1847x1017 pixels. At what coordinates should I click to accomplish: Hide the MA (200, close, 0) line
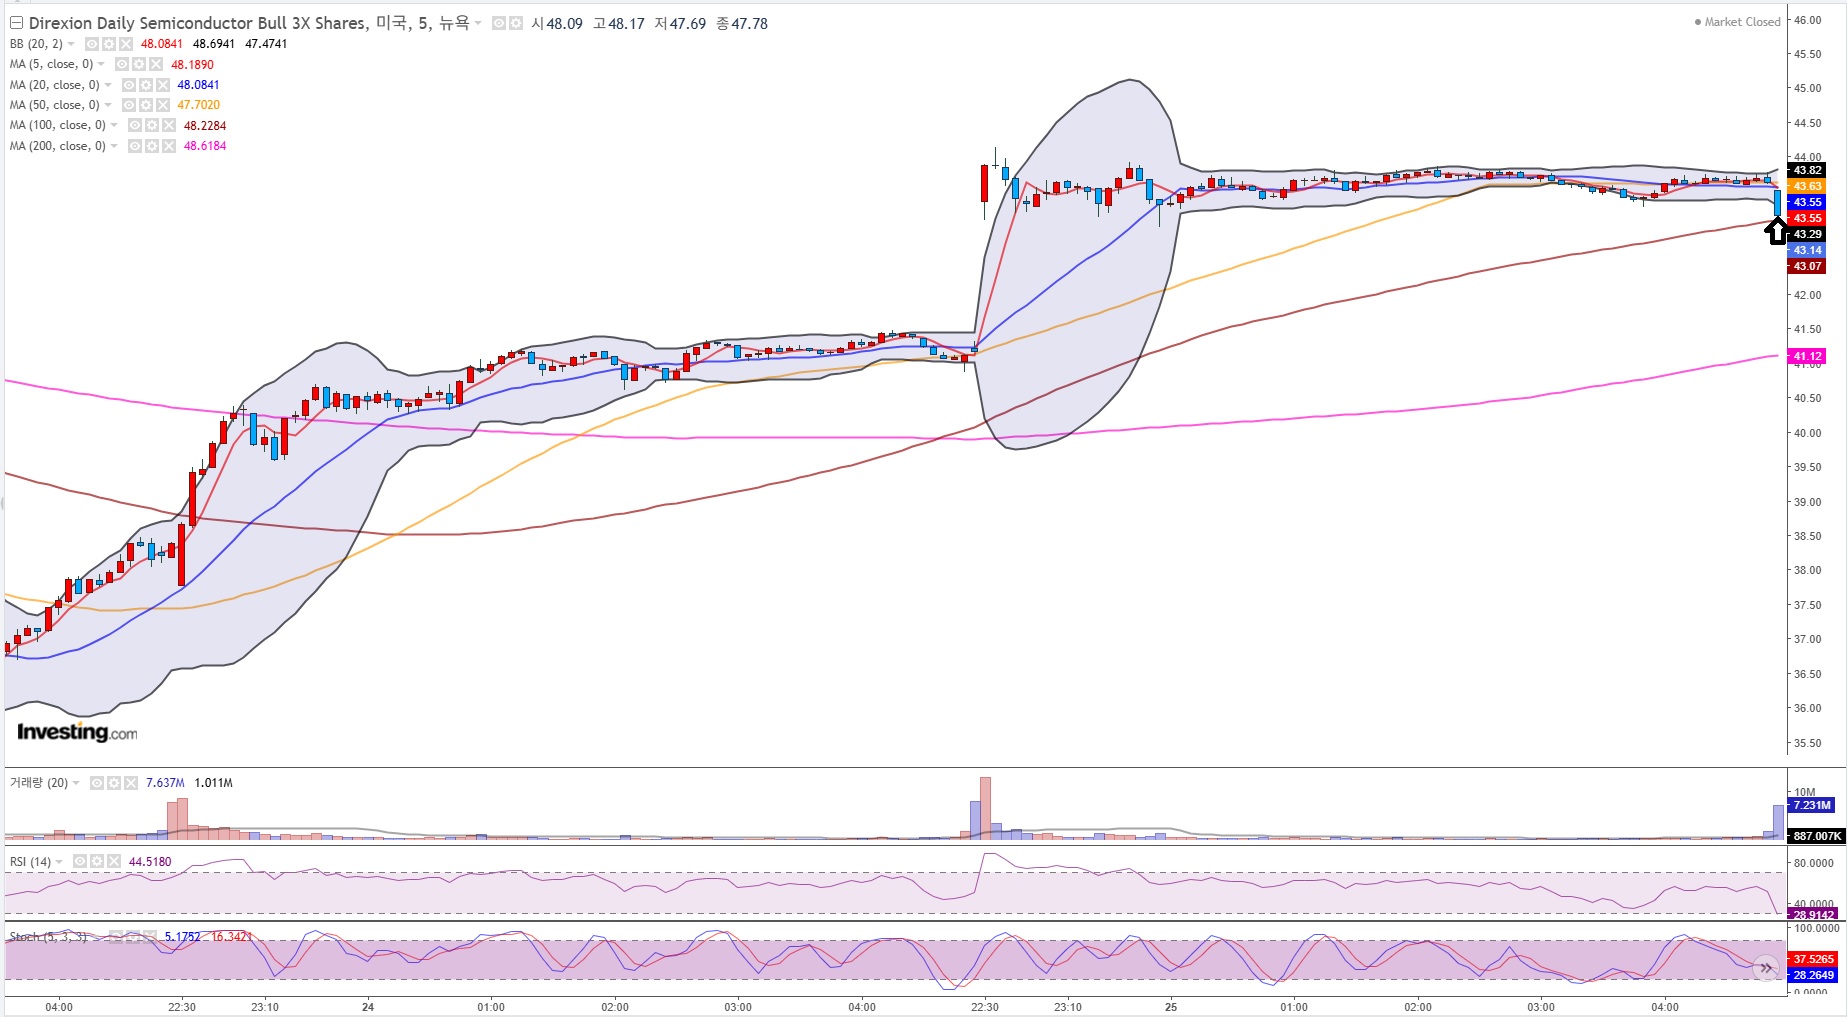[x=135, y=146]
